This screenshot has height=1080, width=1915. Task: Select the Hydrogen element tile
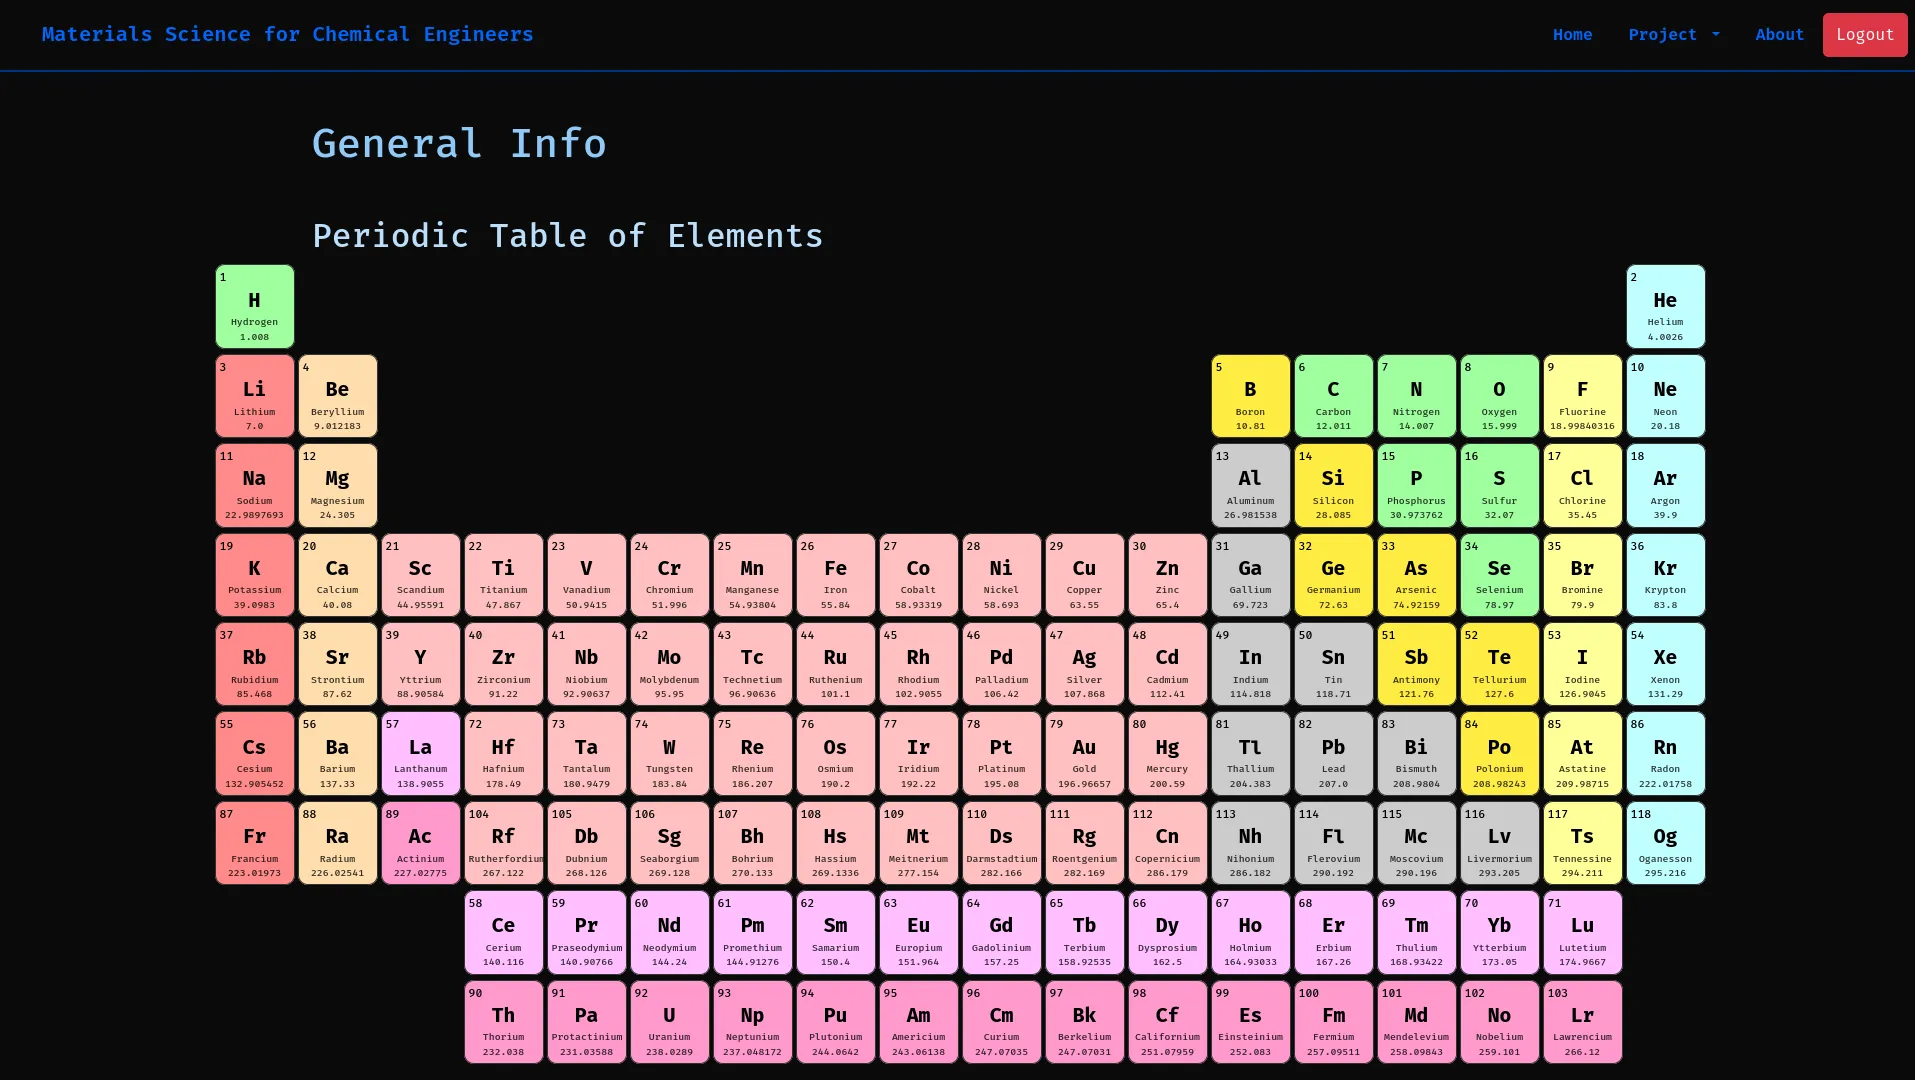click(x=254, y=306)
